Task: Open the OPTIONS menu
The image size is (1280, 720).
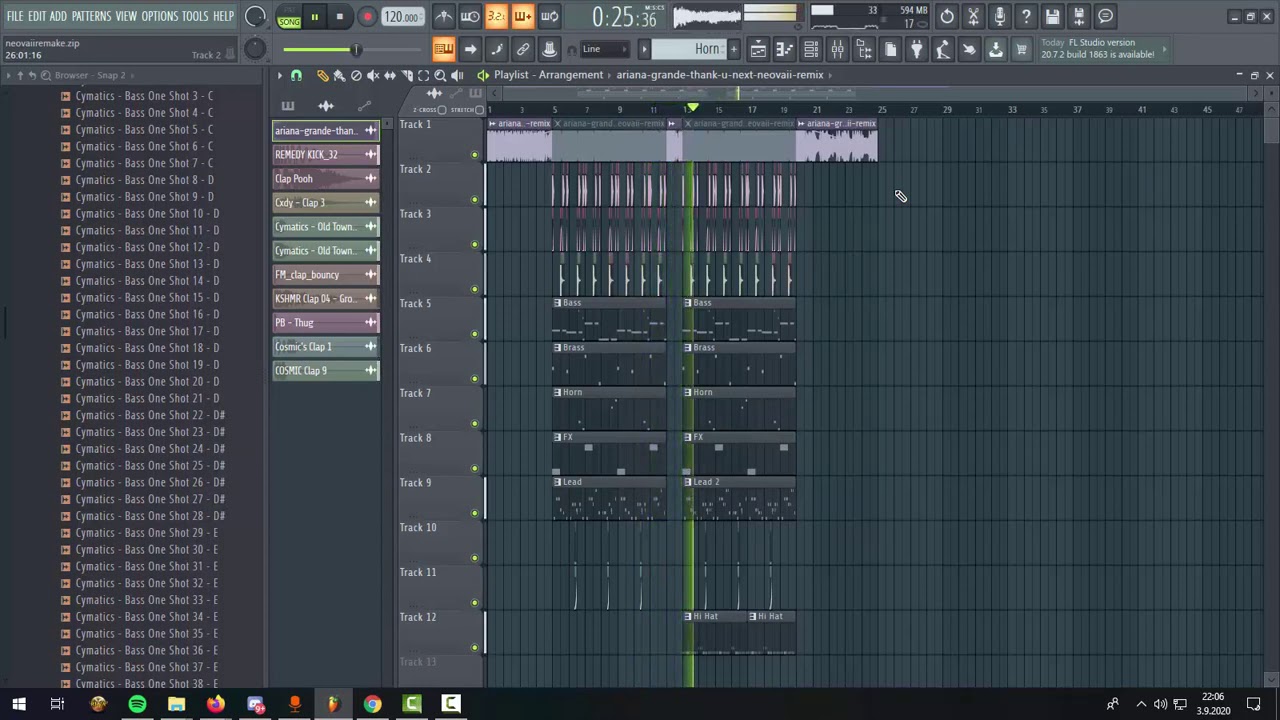Action: [159, 16]
